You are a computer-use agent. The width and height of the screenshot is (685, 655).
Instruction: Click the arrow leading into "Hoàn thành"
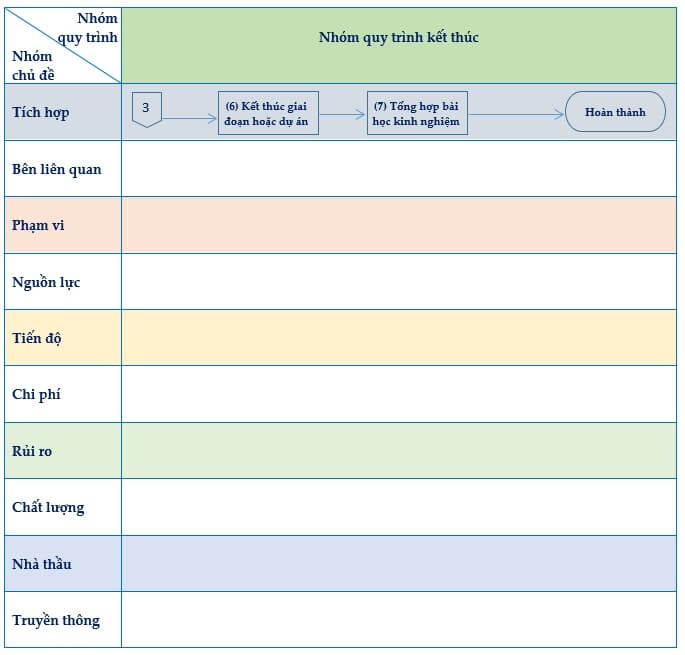click(516, 114)
